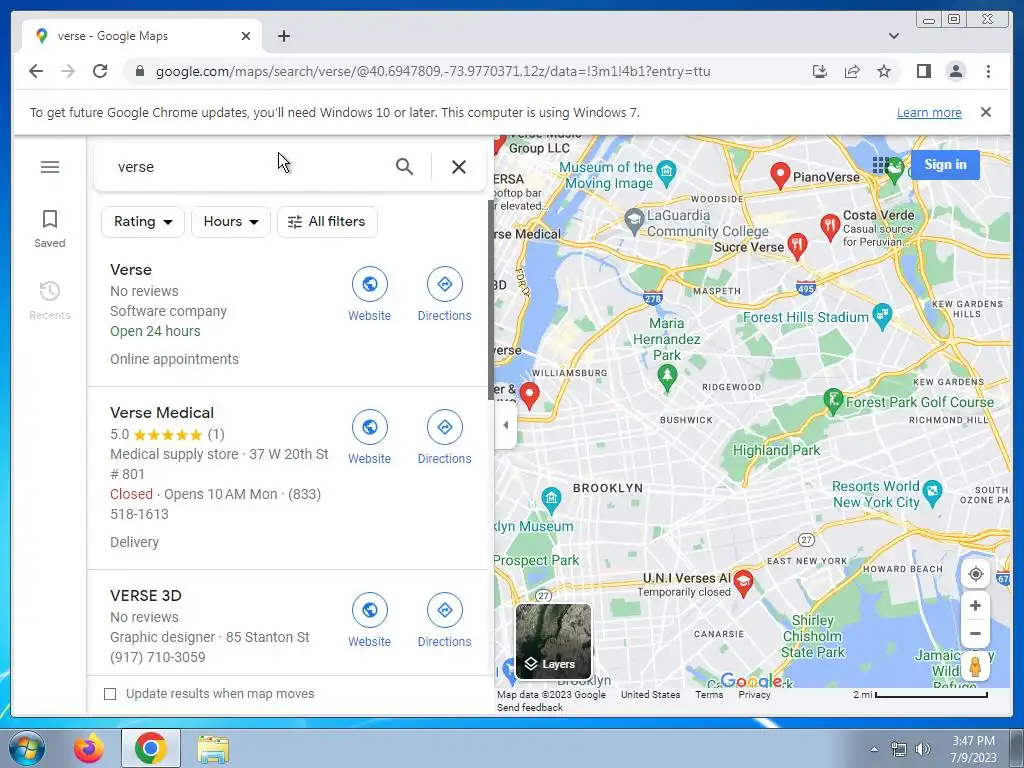
Task: Launch Firefox from the taskbar
Action: tap(88, 748)
